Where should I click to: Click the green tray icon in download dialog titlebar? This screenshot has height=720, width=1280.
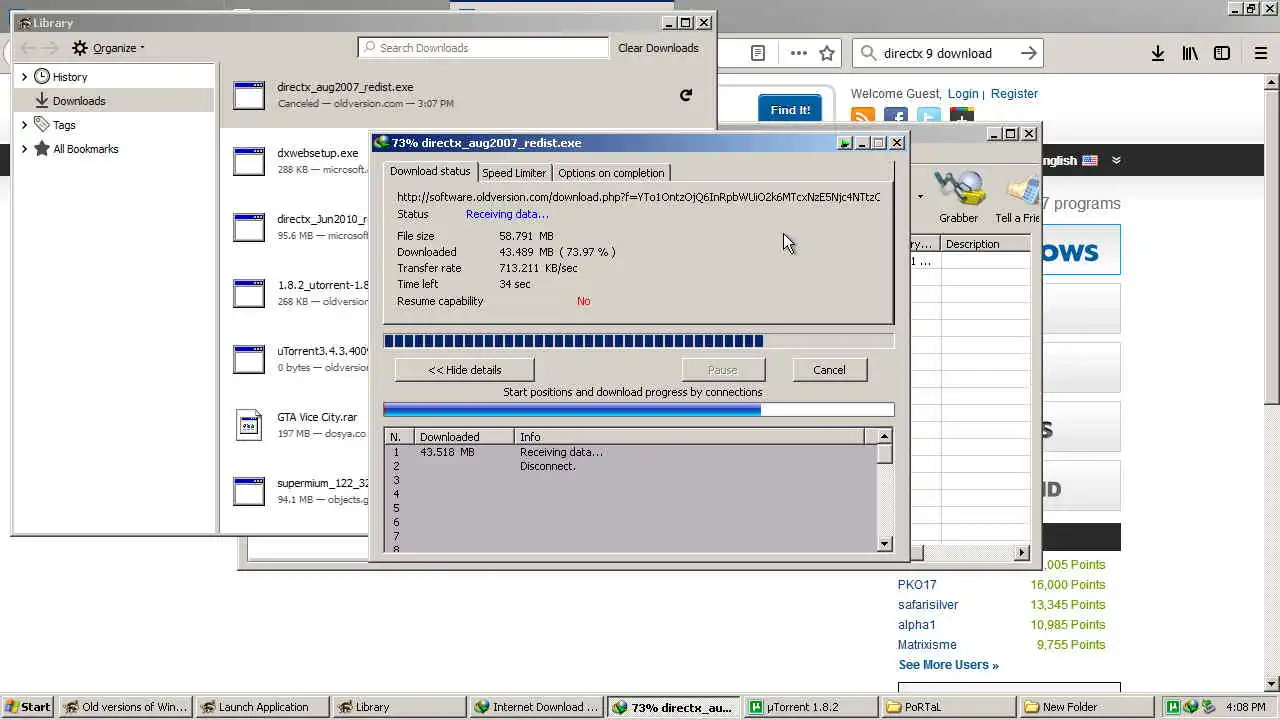coord(845,143)
